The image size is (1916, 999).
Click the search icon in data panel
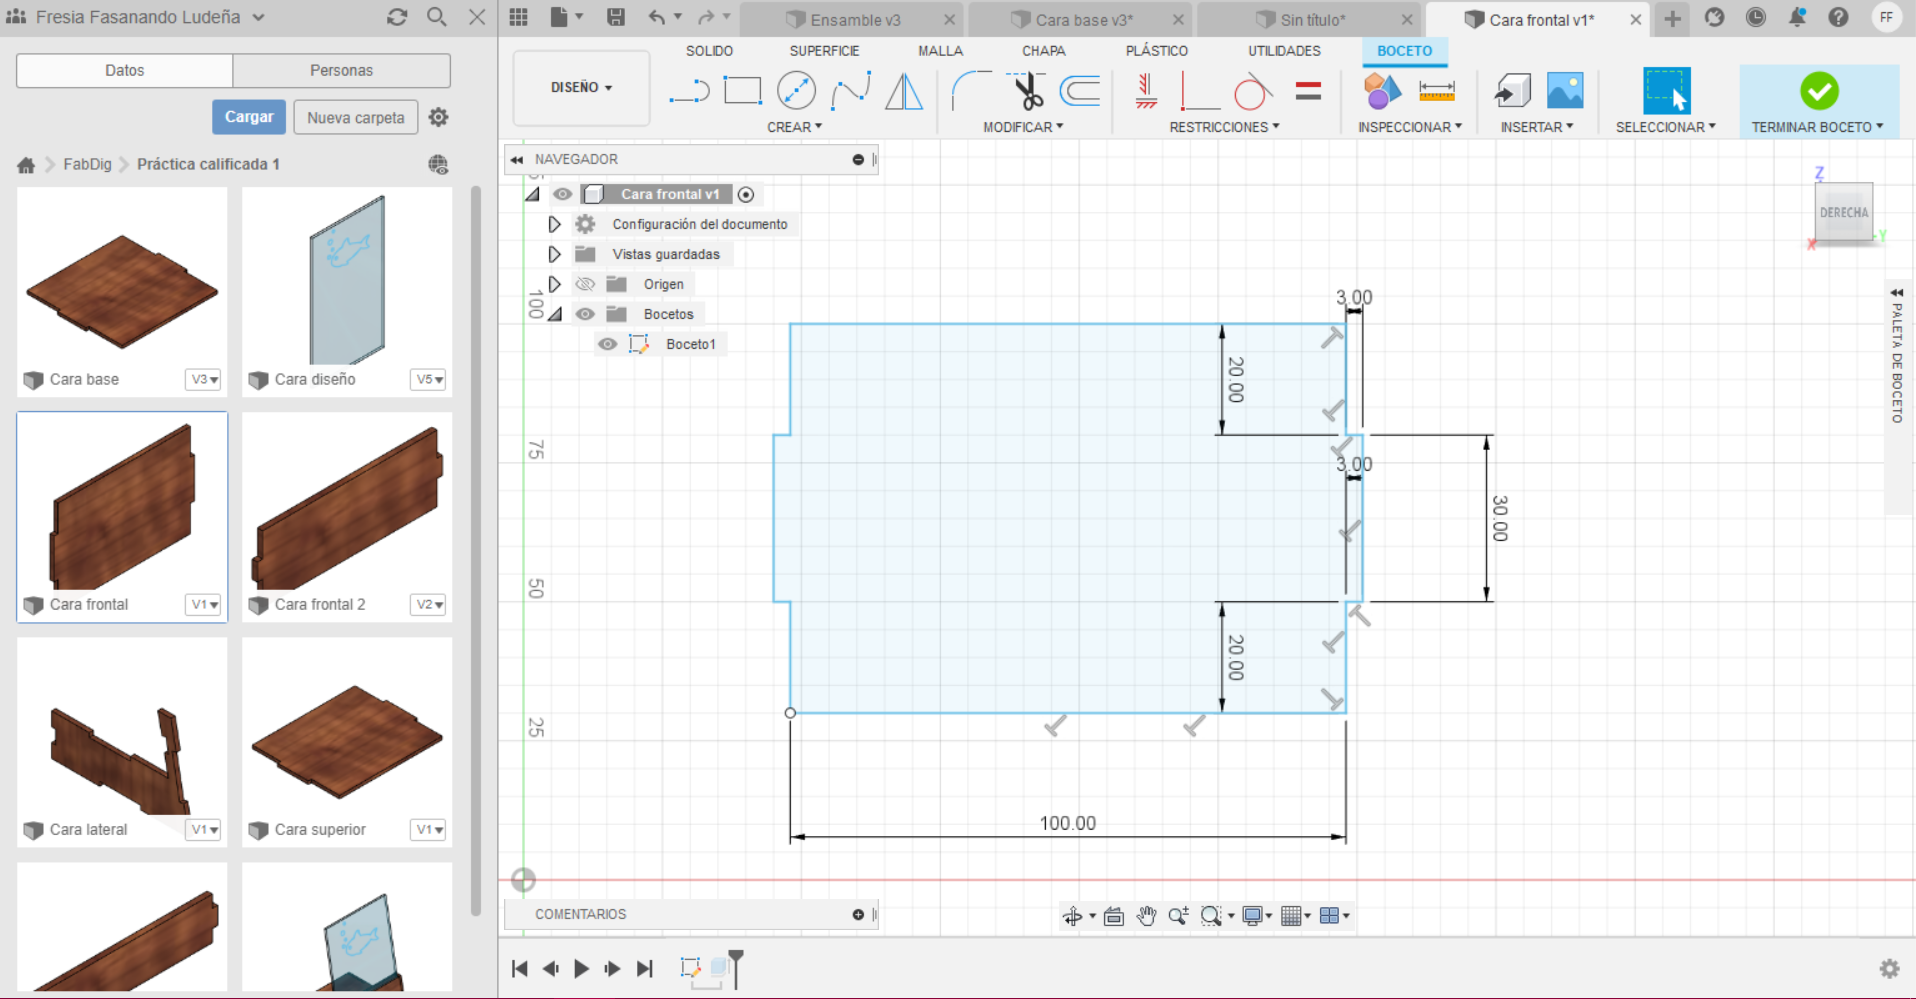pyautogui.click(x=436, y=17)
